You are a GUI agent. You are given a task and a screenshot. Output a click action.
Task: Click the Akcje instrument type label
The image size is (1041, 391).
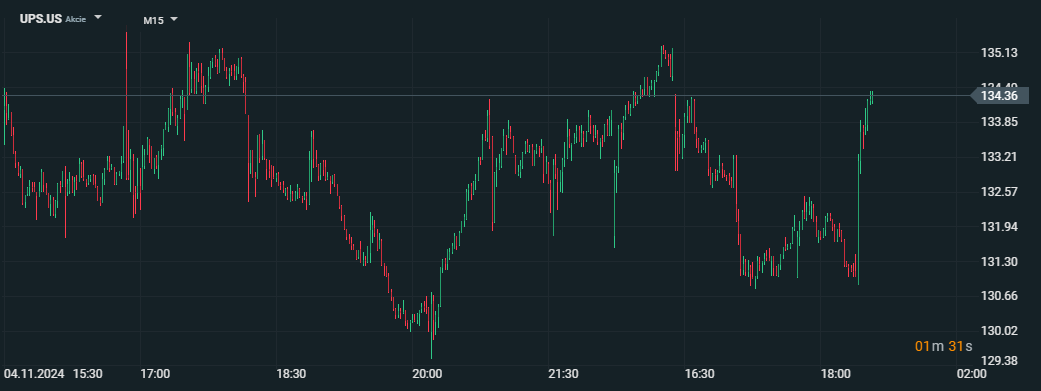point(76,19)
